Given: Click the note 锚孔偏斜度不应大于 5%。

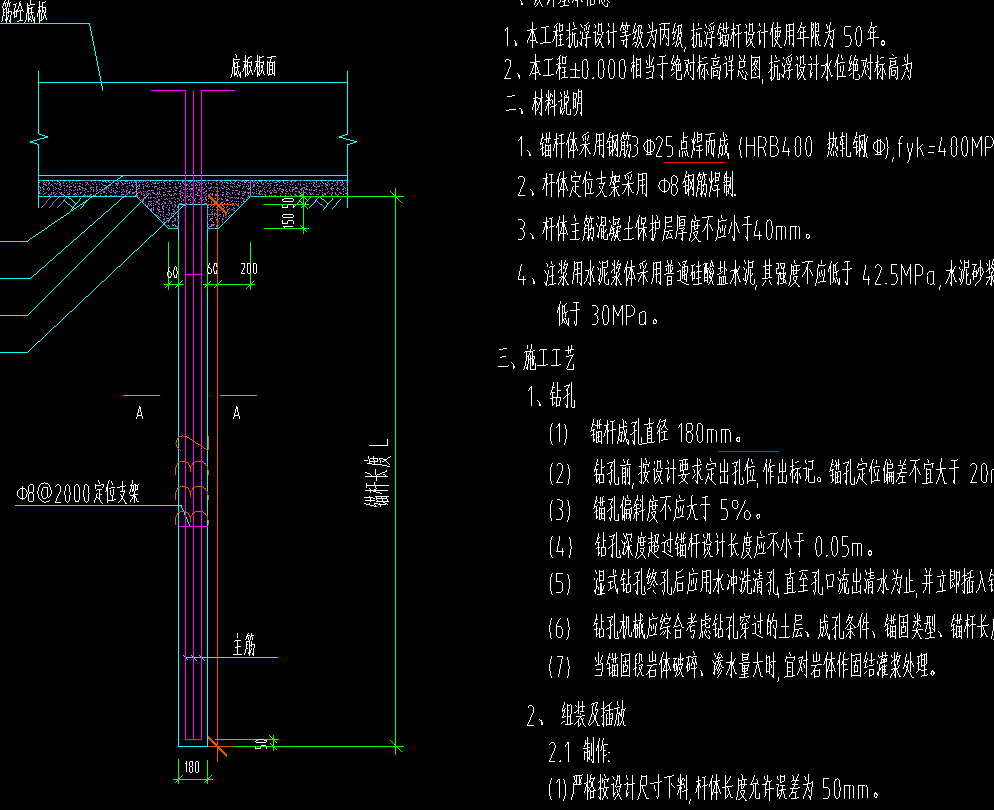Looking at the screenshot, I should (x=655, y=509).
